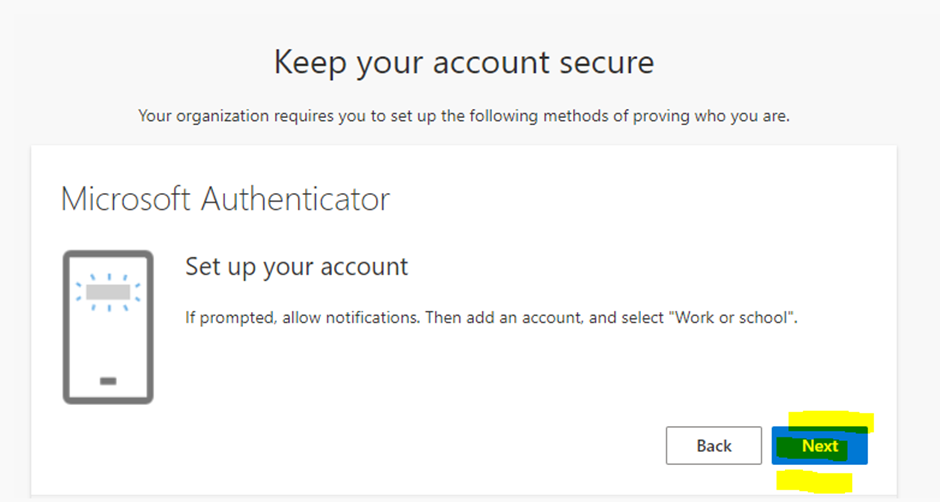
Task: Click the yellow highlight mark above Next
Action: (830, 422)
